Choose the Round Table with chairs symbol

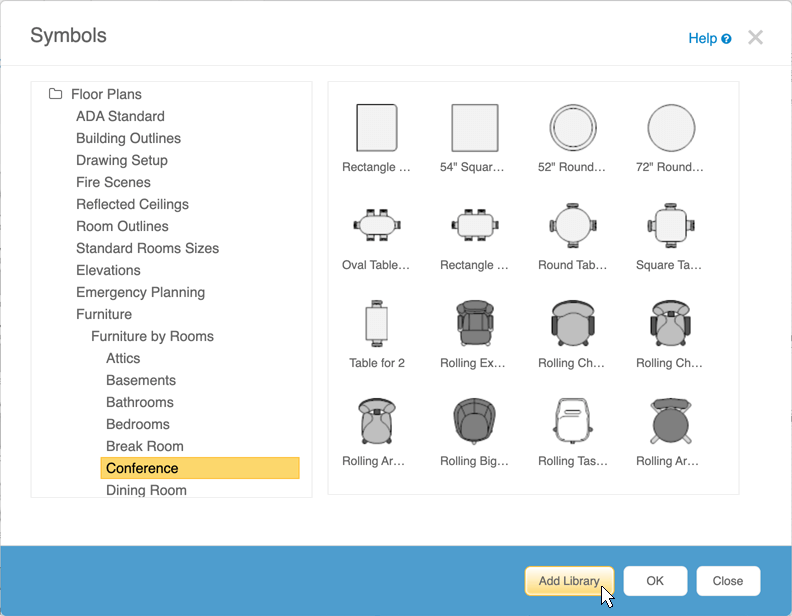(x=573, y=225)
